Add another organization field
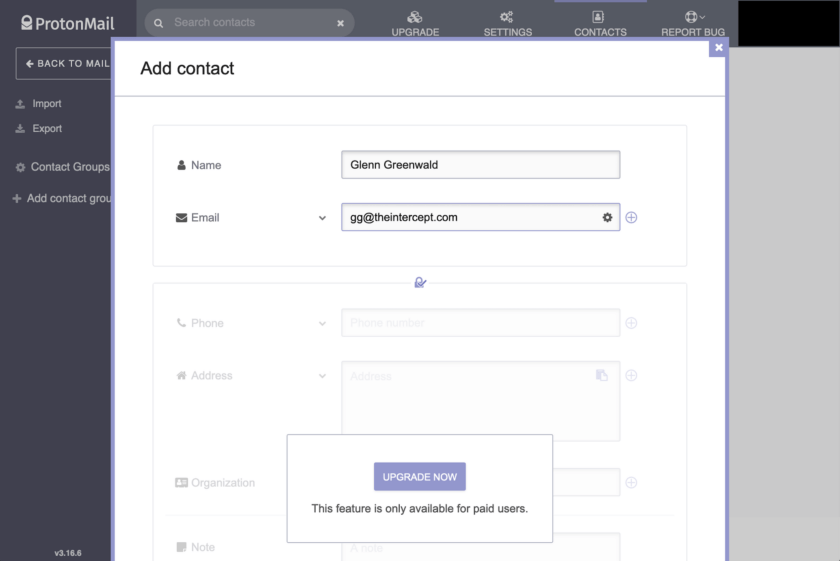This screenshot has height=561, width=840. [x=631, y=483]
